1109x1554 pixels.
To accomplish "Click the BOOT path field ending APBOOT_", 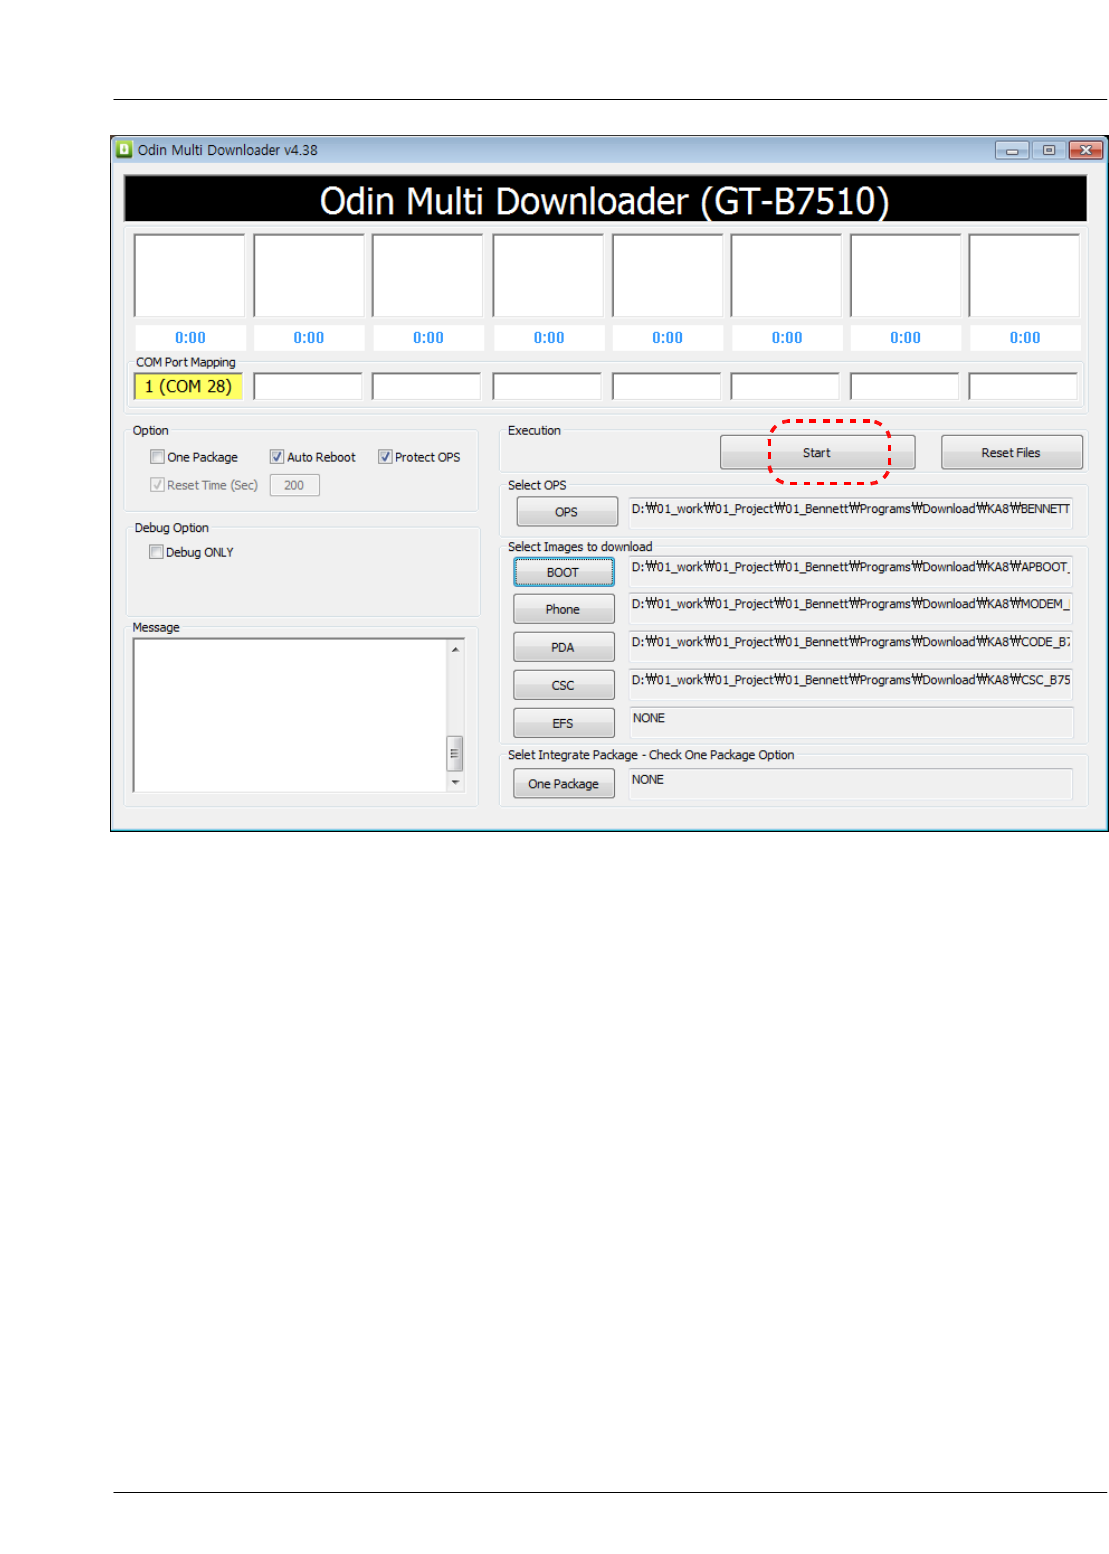I will click(851, 570).
